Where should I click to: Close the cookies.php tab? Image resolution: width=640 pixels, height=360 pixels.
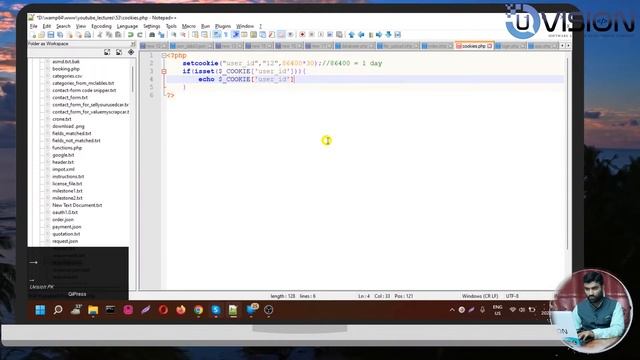pyautogui.click(x=490, y=46)
